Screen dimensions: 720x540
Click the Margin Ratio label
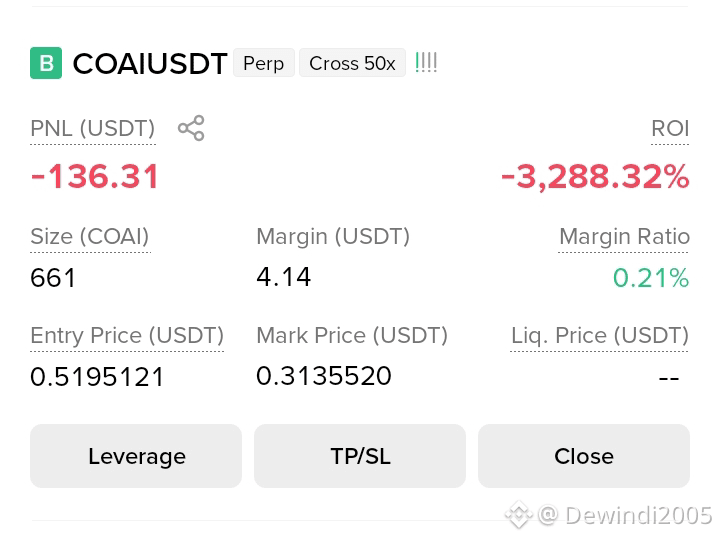click(624, 237)
